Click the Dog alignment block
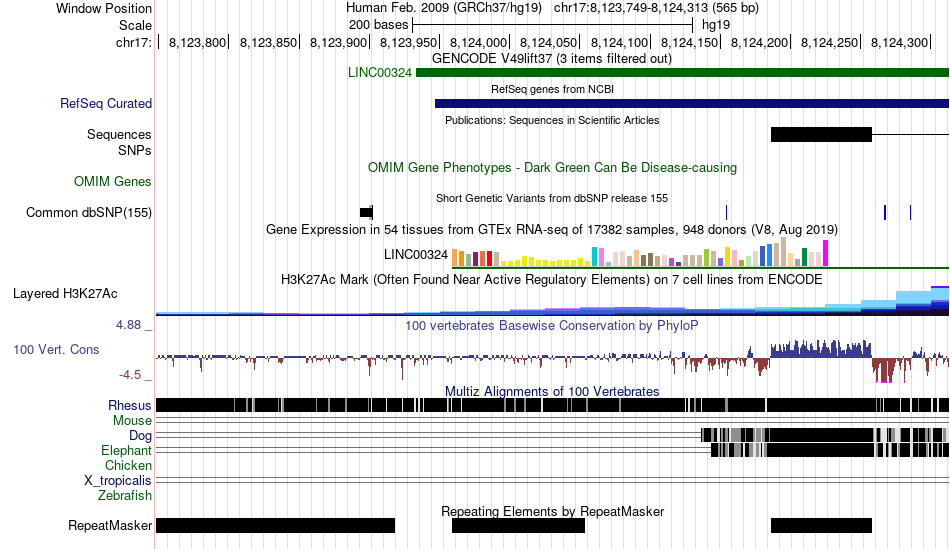 click(824, 435)
